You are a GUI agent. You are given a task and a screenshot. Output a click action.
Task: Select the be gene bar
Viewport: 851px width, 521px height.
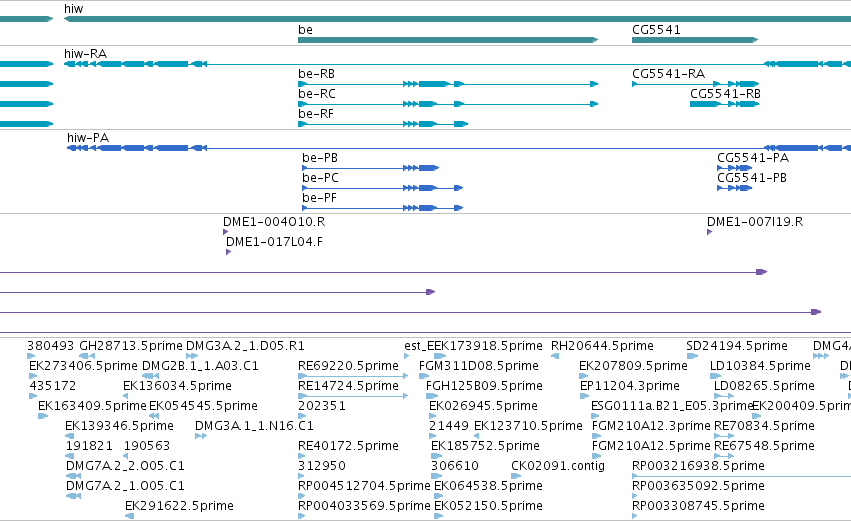[x=448, y=40]
